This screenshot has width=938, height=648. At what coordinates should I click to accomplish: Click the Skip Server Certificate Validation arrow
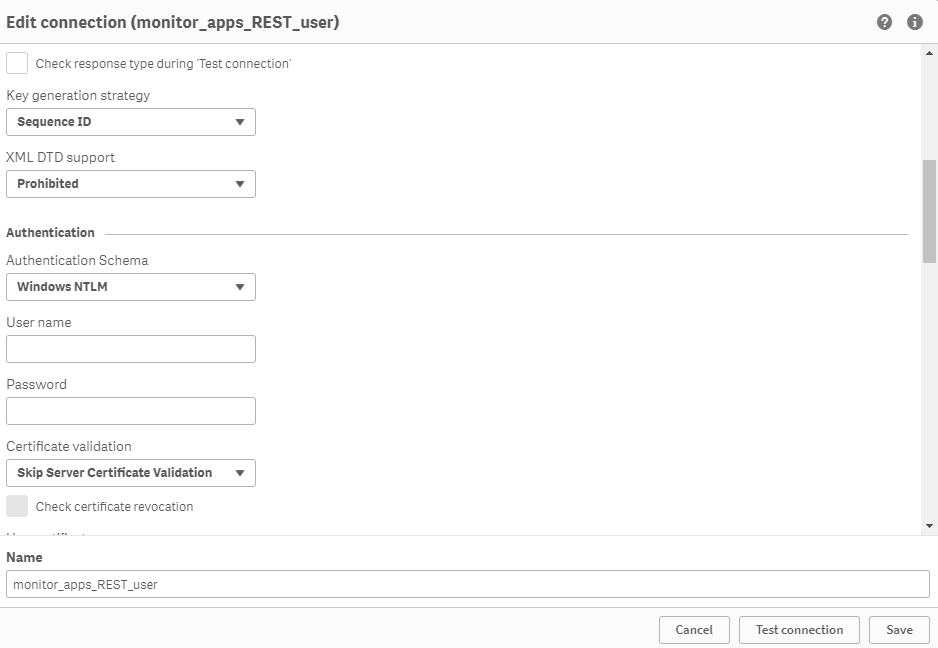pos(240,473)
